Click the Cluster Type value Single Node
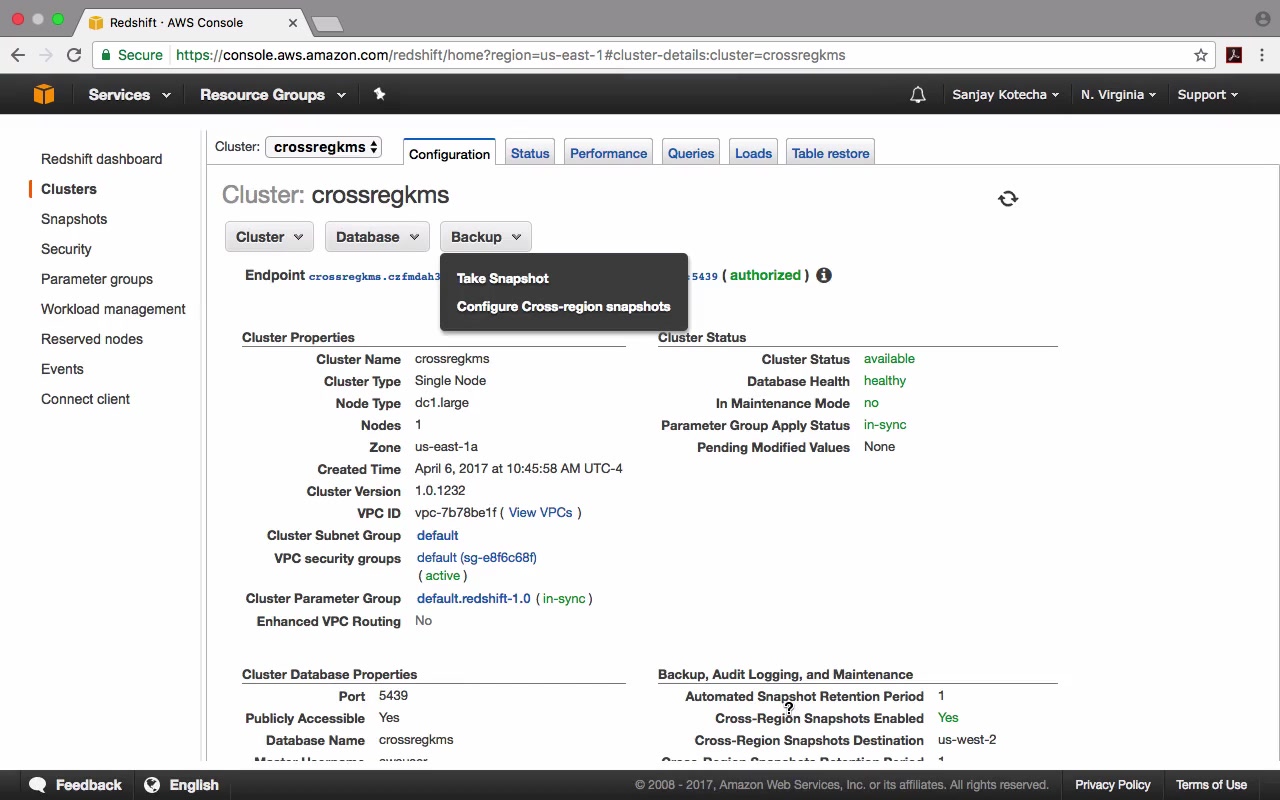Screen dimensions: 1280x800 tap(450, 381)
